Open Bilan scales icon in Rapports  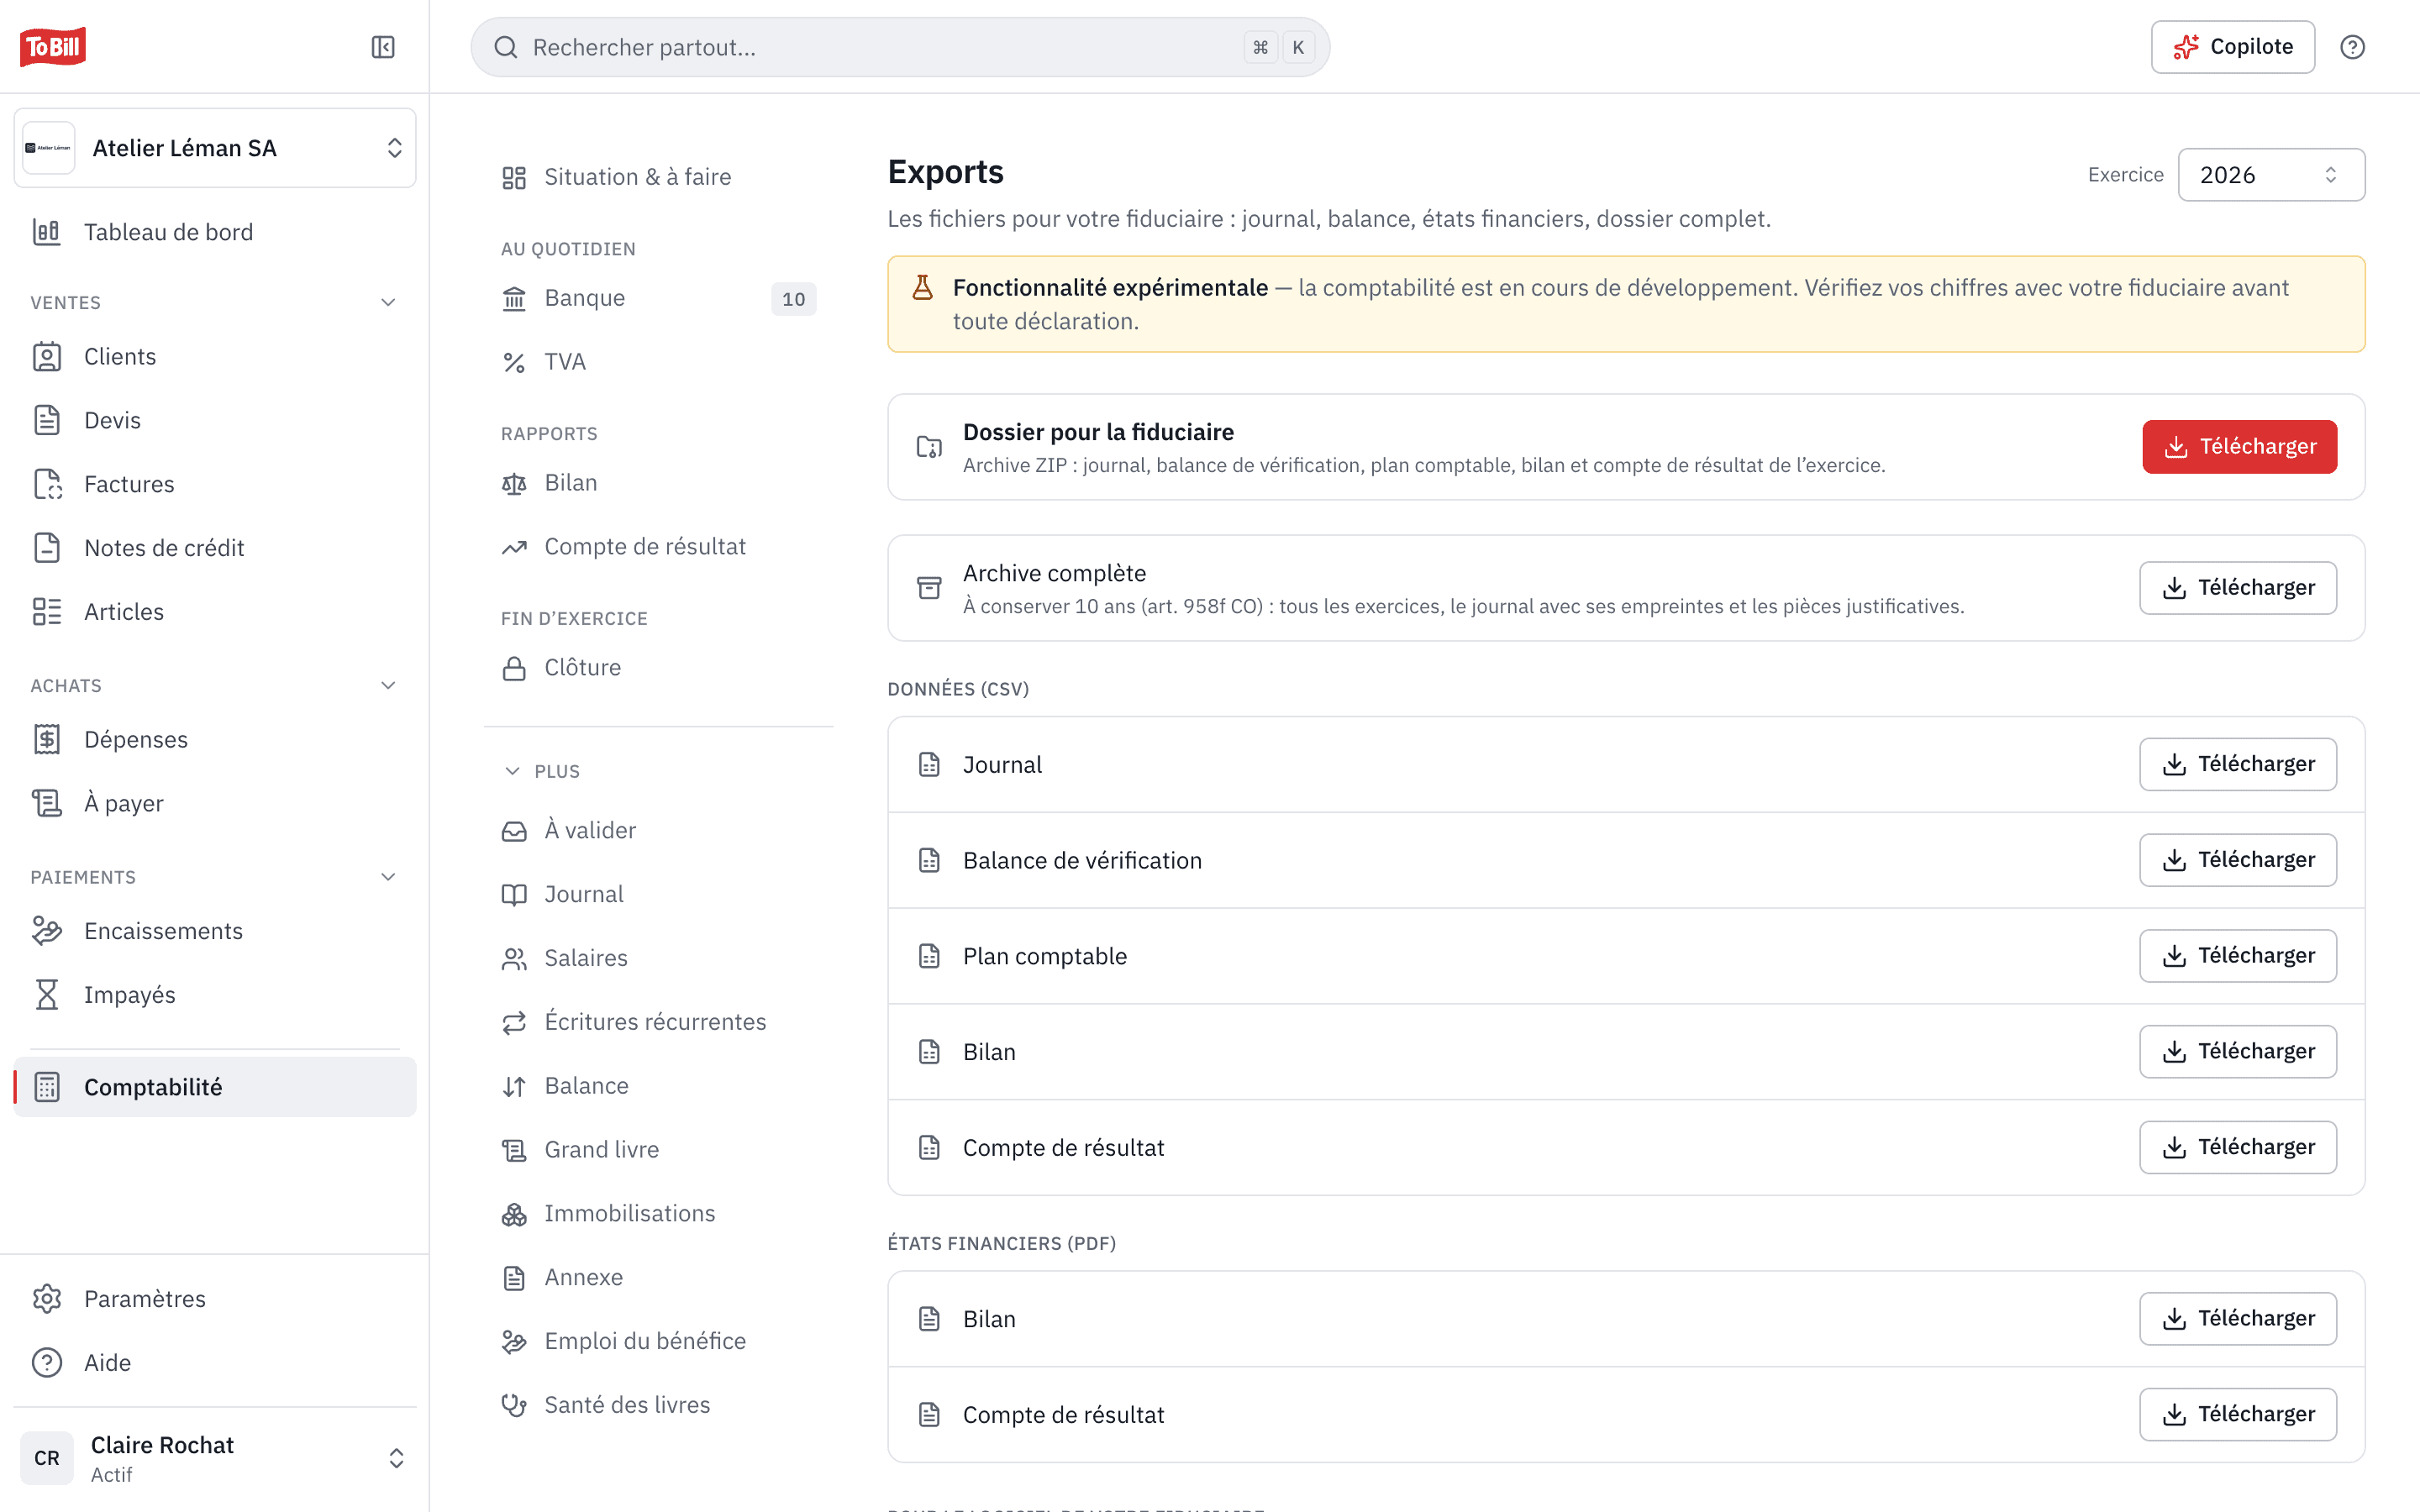[x=514, y=483]
